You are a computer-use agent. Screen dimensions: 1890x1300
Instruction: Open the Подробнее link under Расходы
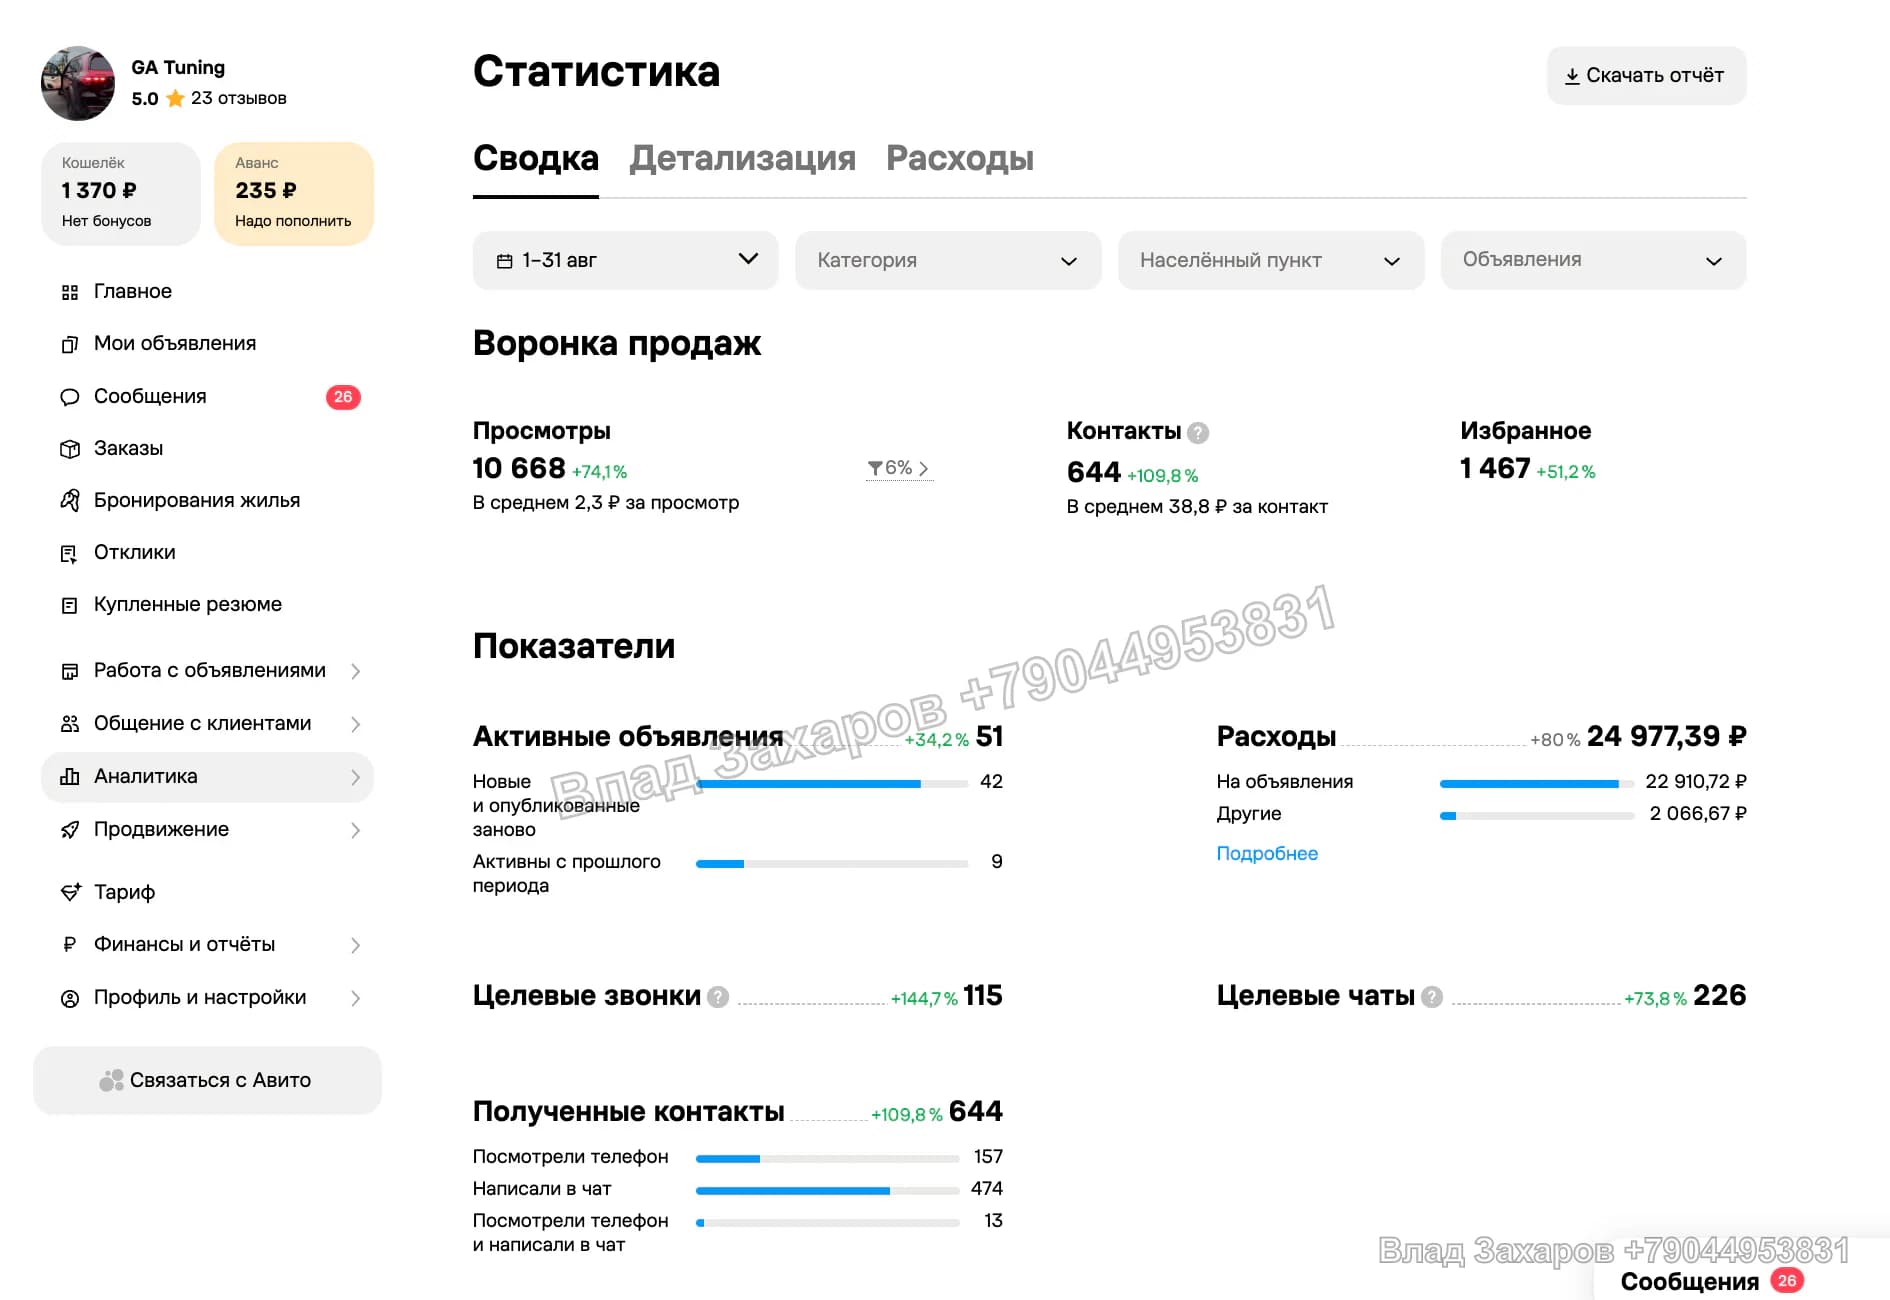(1267, 854)
